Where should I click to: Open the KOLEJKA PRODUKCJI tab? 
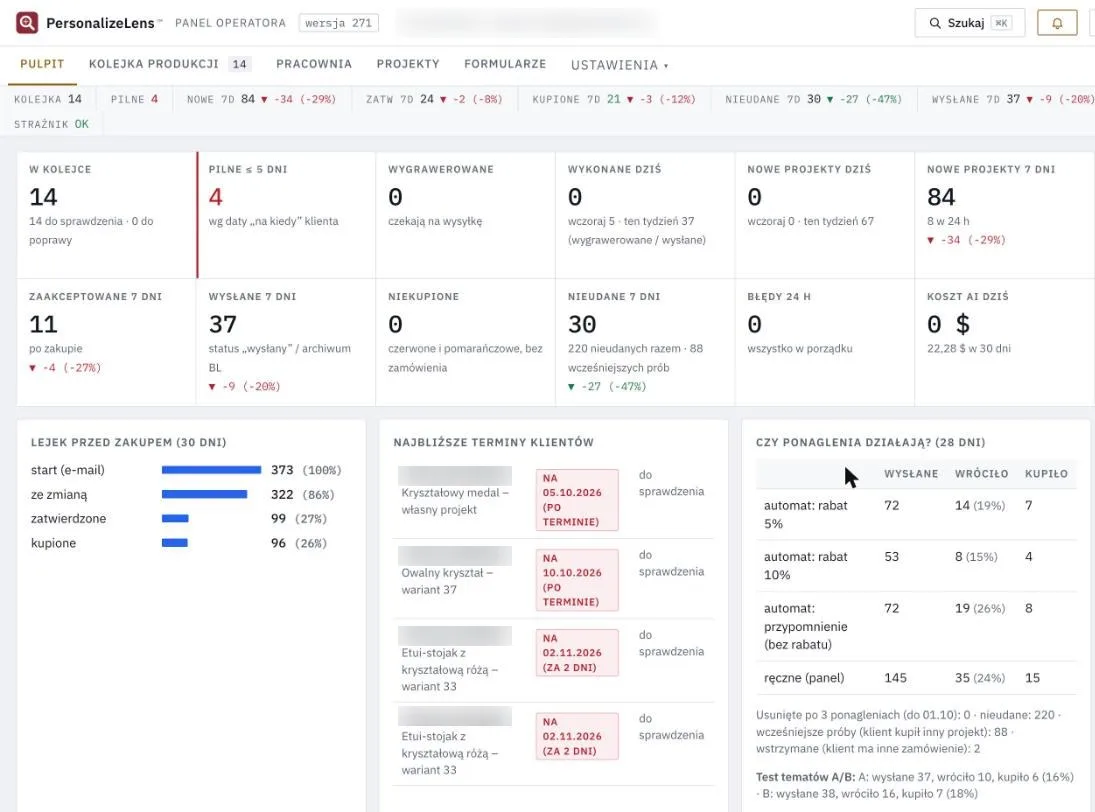[169, 64]
